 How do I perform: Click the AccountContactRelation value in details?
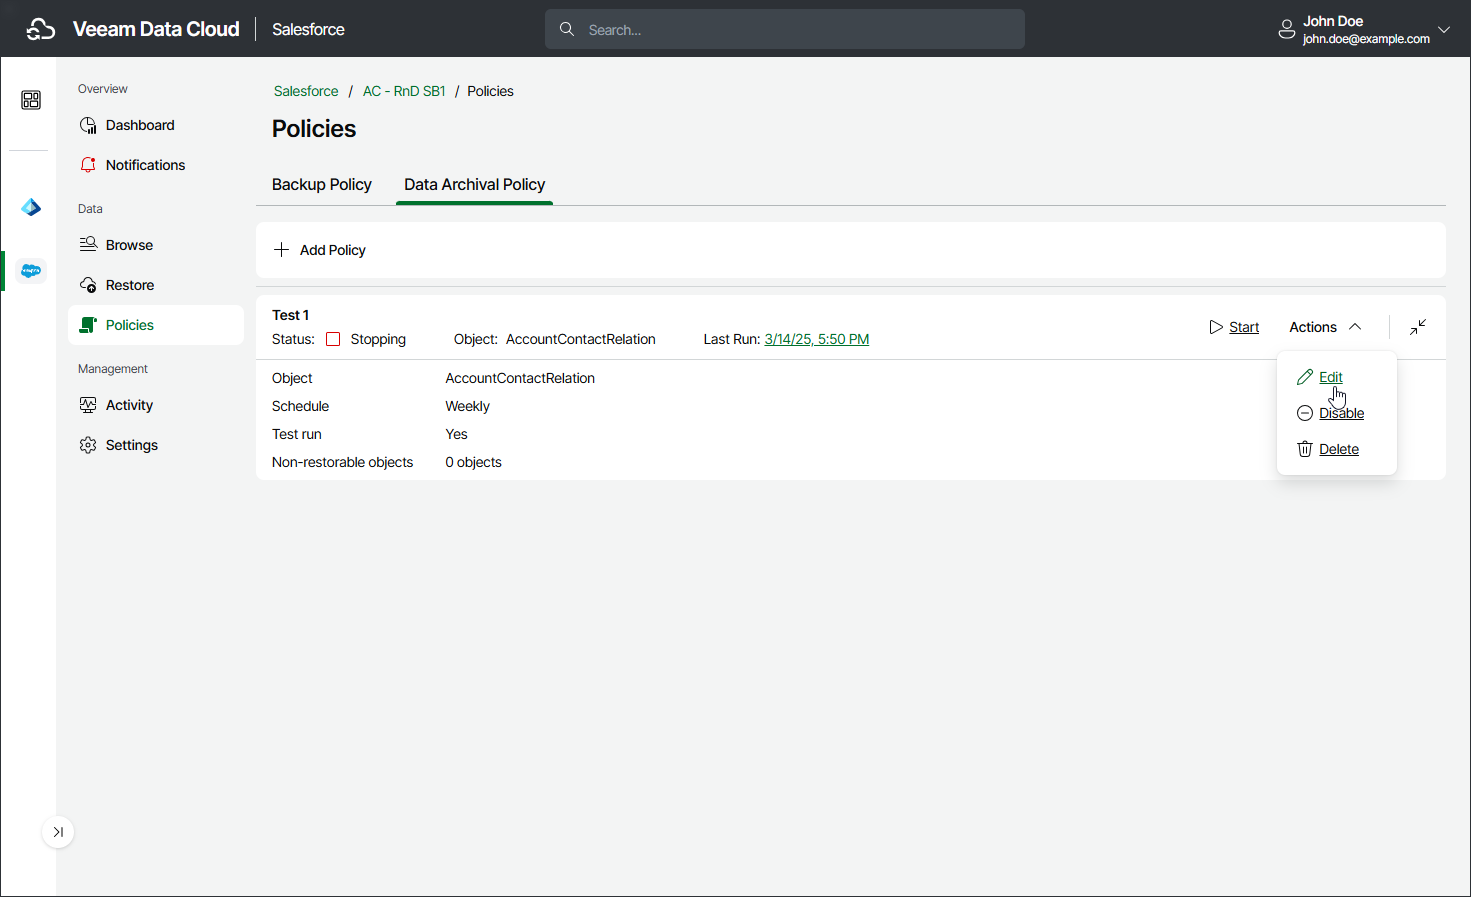[x=520, y=378]
